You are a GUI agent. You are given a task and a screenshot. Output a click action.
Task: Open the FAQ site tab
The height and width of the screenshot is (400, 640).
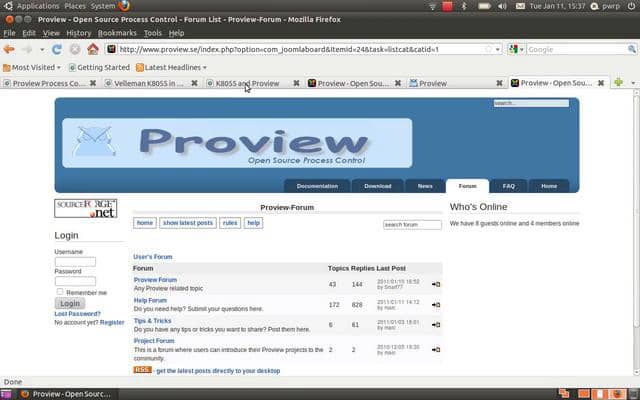(x=509, y=186)
